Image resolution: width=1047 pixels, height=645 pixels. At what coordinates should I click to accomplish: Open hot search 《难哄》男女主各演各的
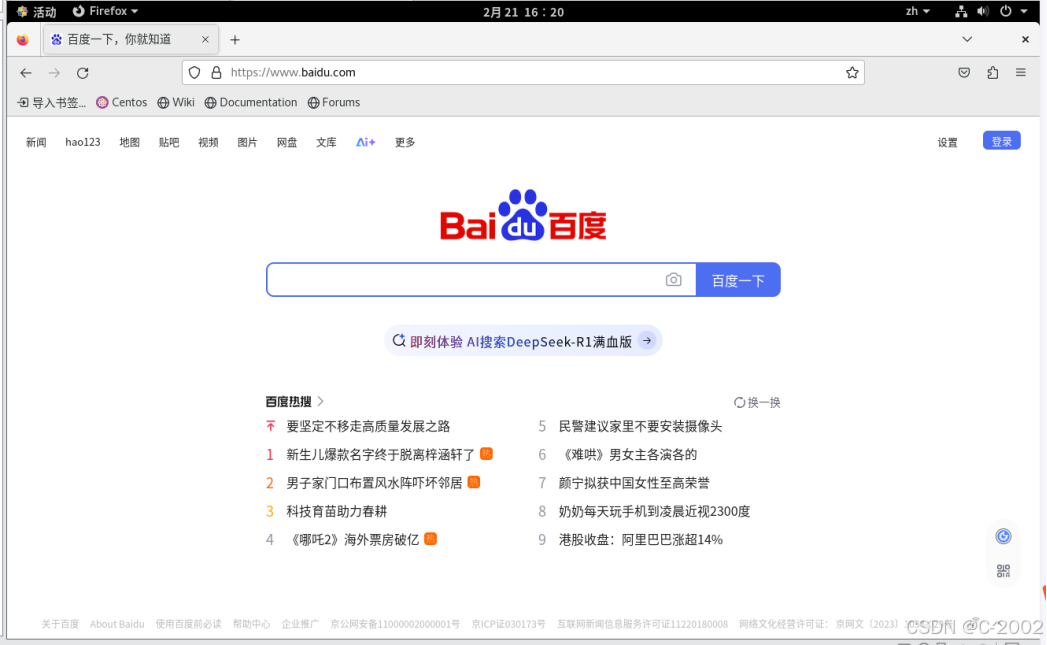[x=628, y=455]
